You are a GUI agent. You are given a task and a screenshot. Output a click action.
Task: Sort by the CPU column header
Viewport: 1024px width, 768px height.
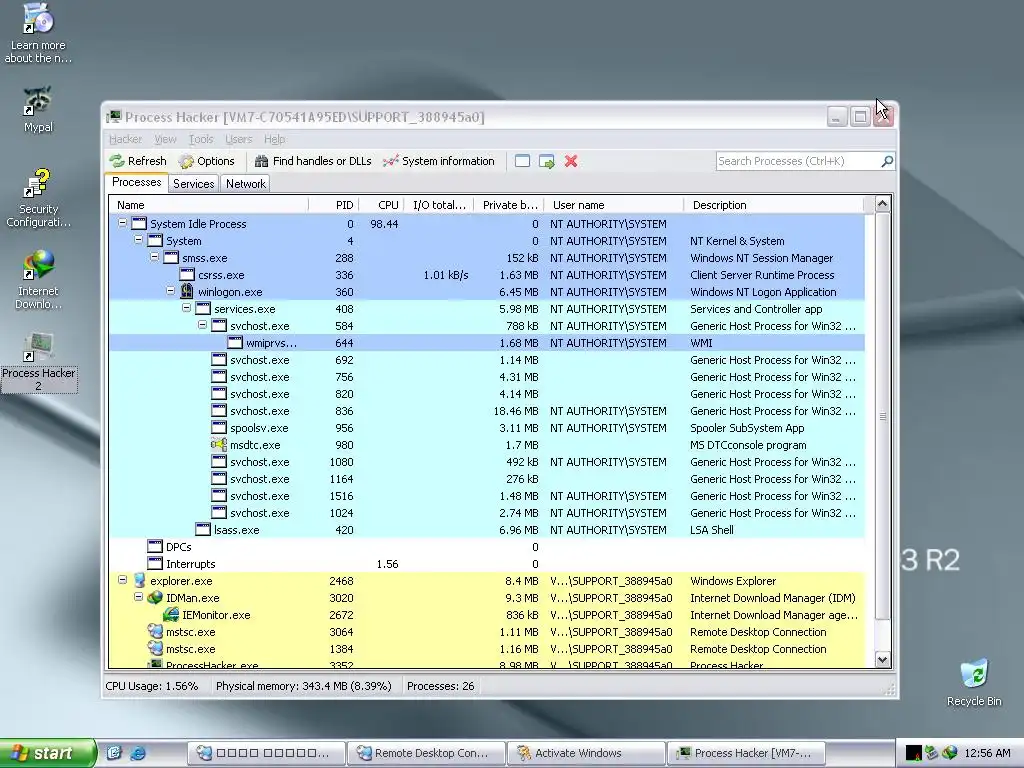click(381, 205)
